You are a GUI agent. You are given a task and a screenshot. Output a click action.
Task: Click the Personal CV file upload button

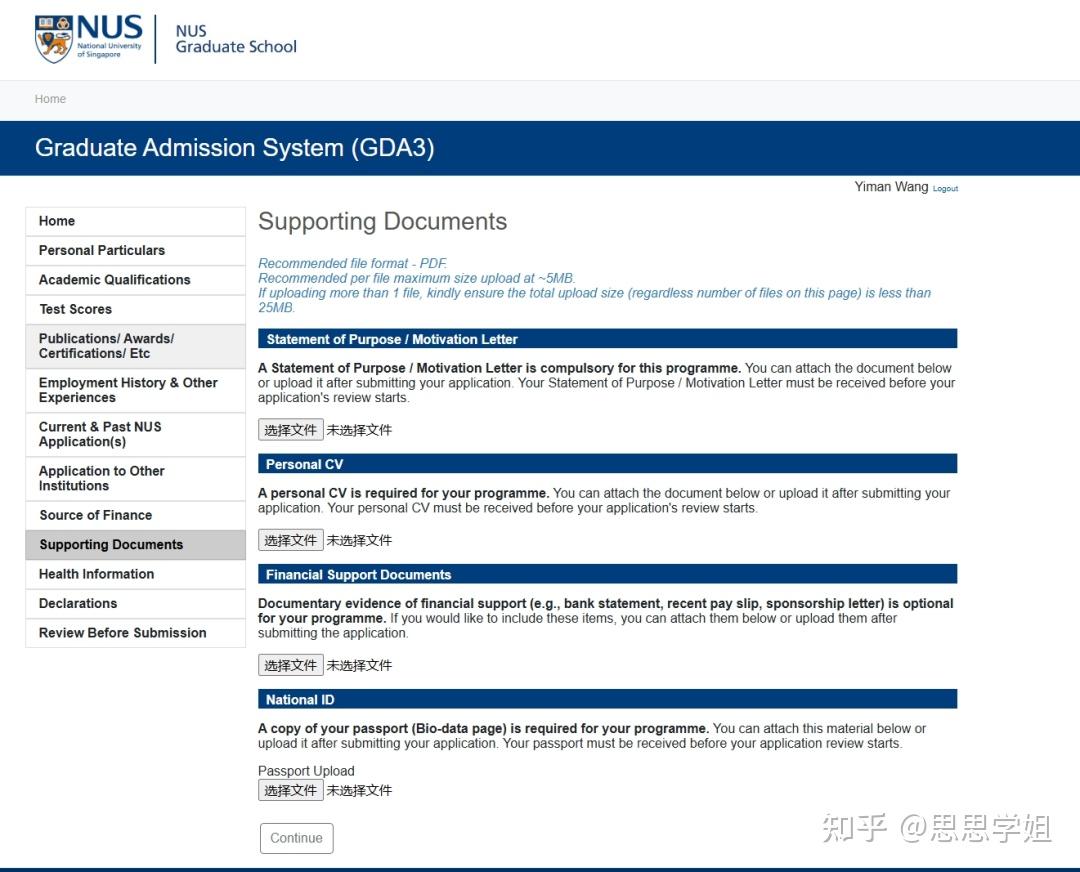[x=290, y=539]
